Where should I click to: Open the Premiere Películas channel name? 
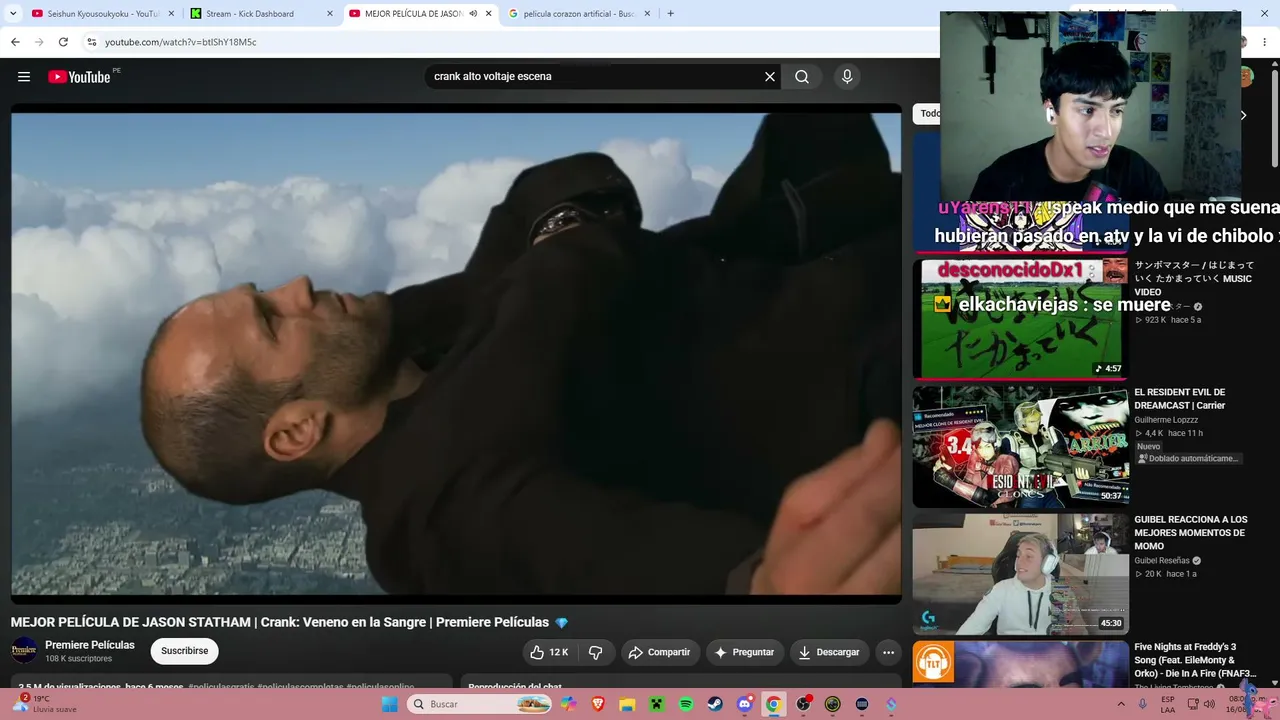tap(90, 645)
